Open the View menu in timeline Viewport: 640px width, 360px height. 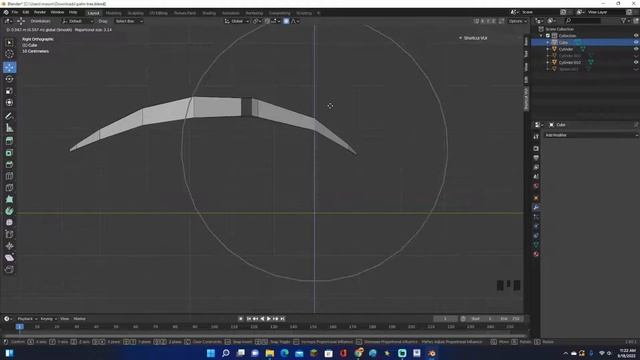point(64,319)
